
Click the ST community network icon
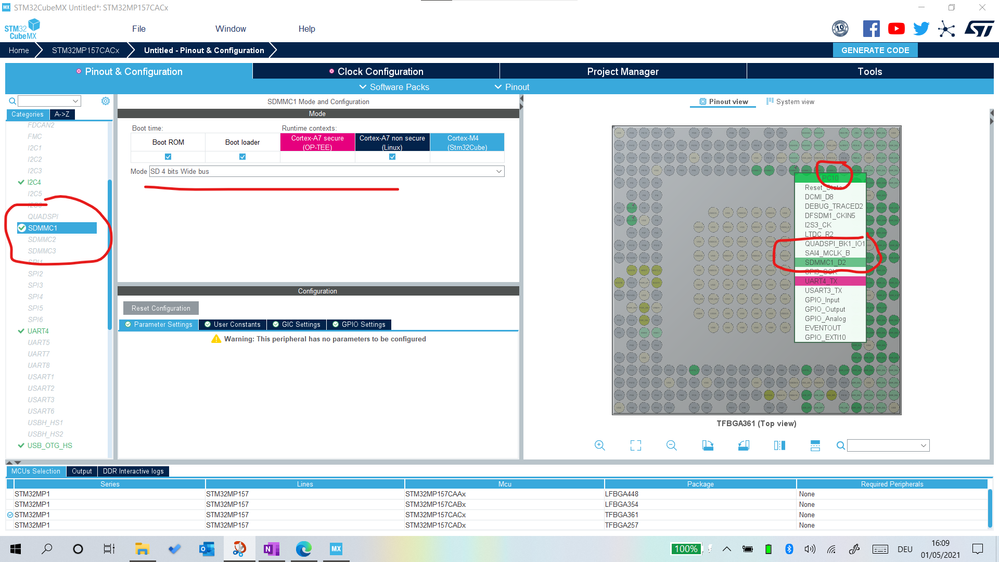click(x=947, y=29)
